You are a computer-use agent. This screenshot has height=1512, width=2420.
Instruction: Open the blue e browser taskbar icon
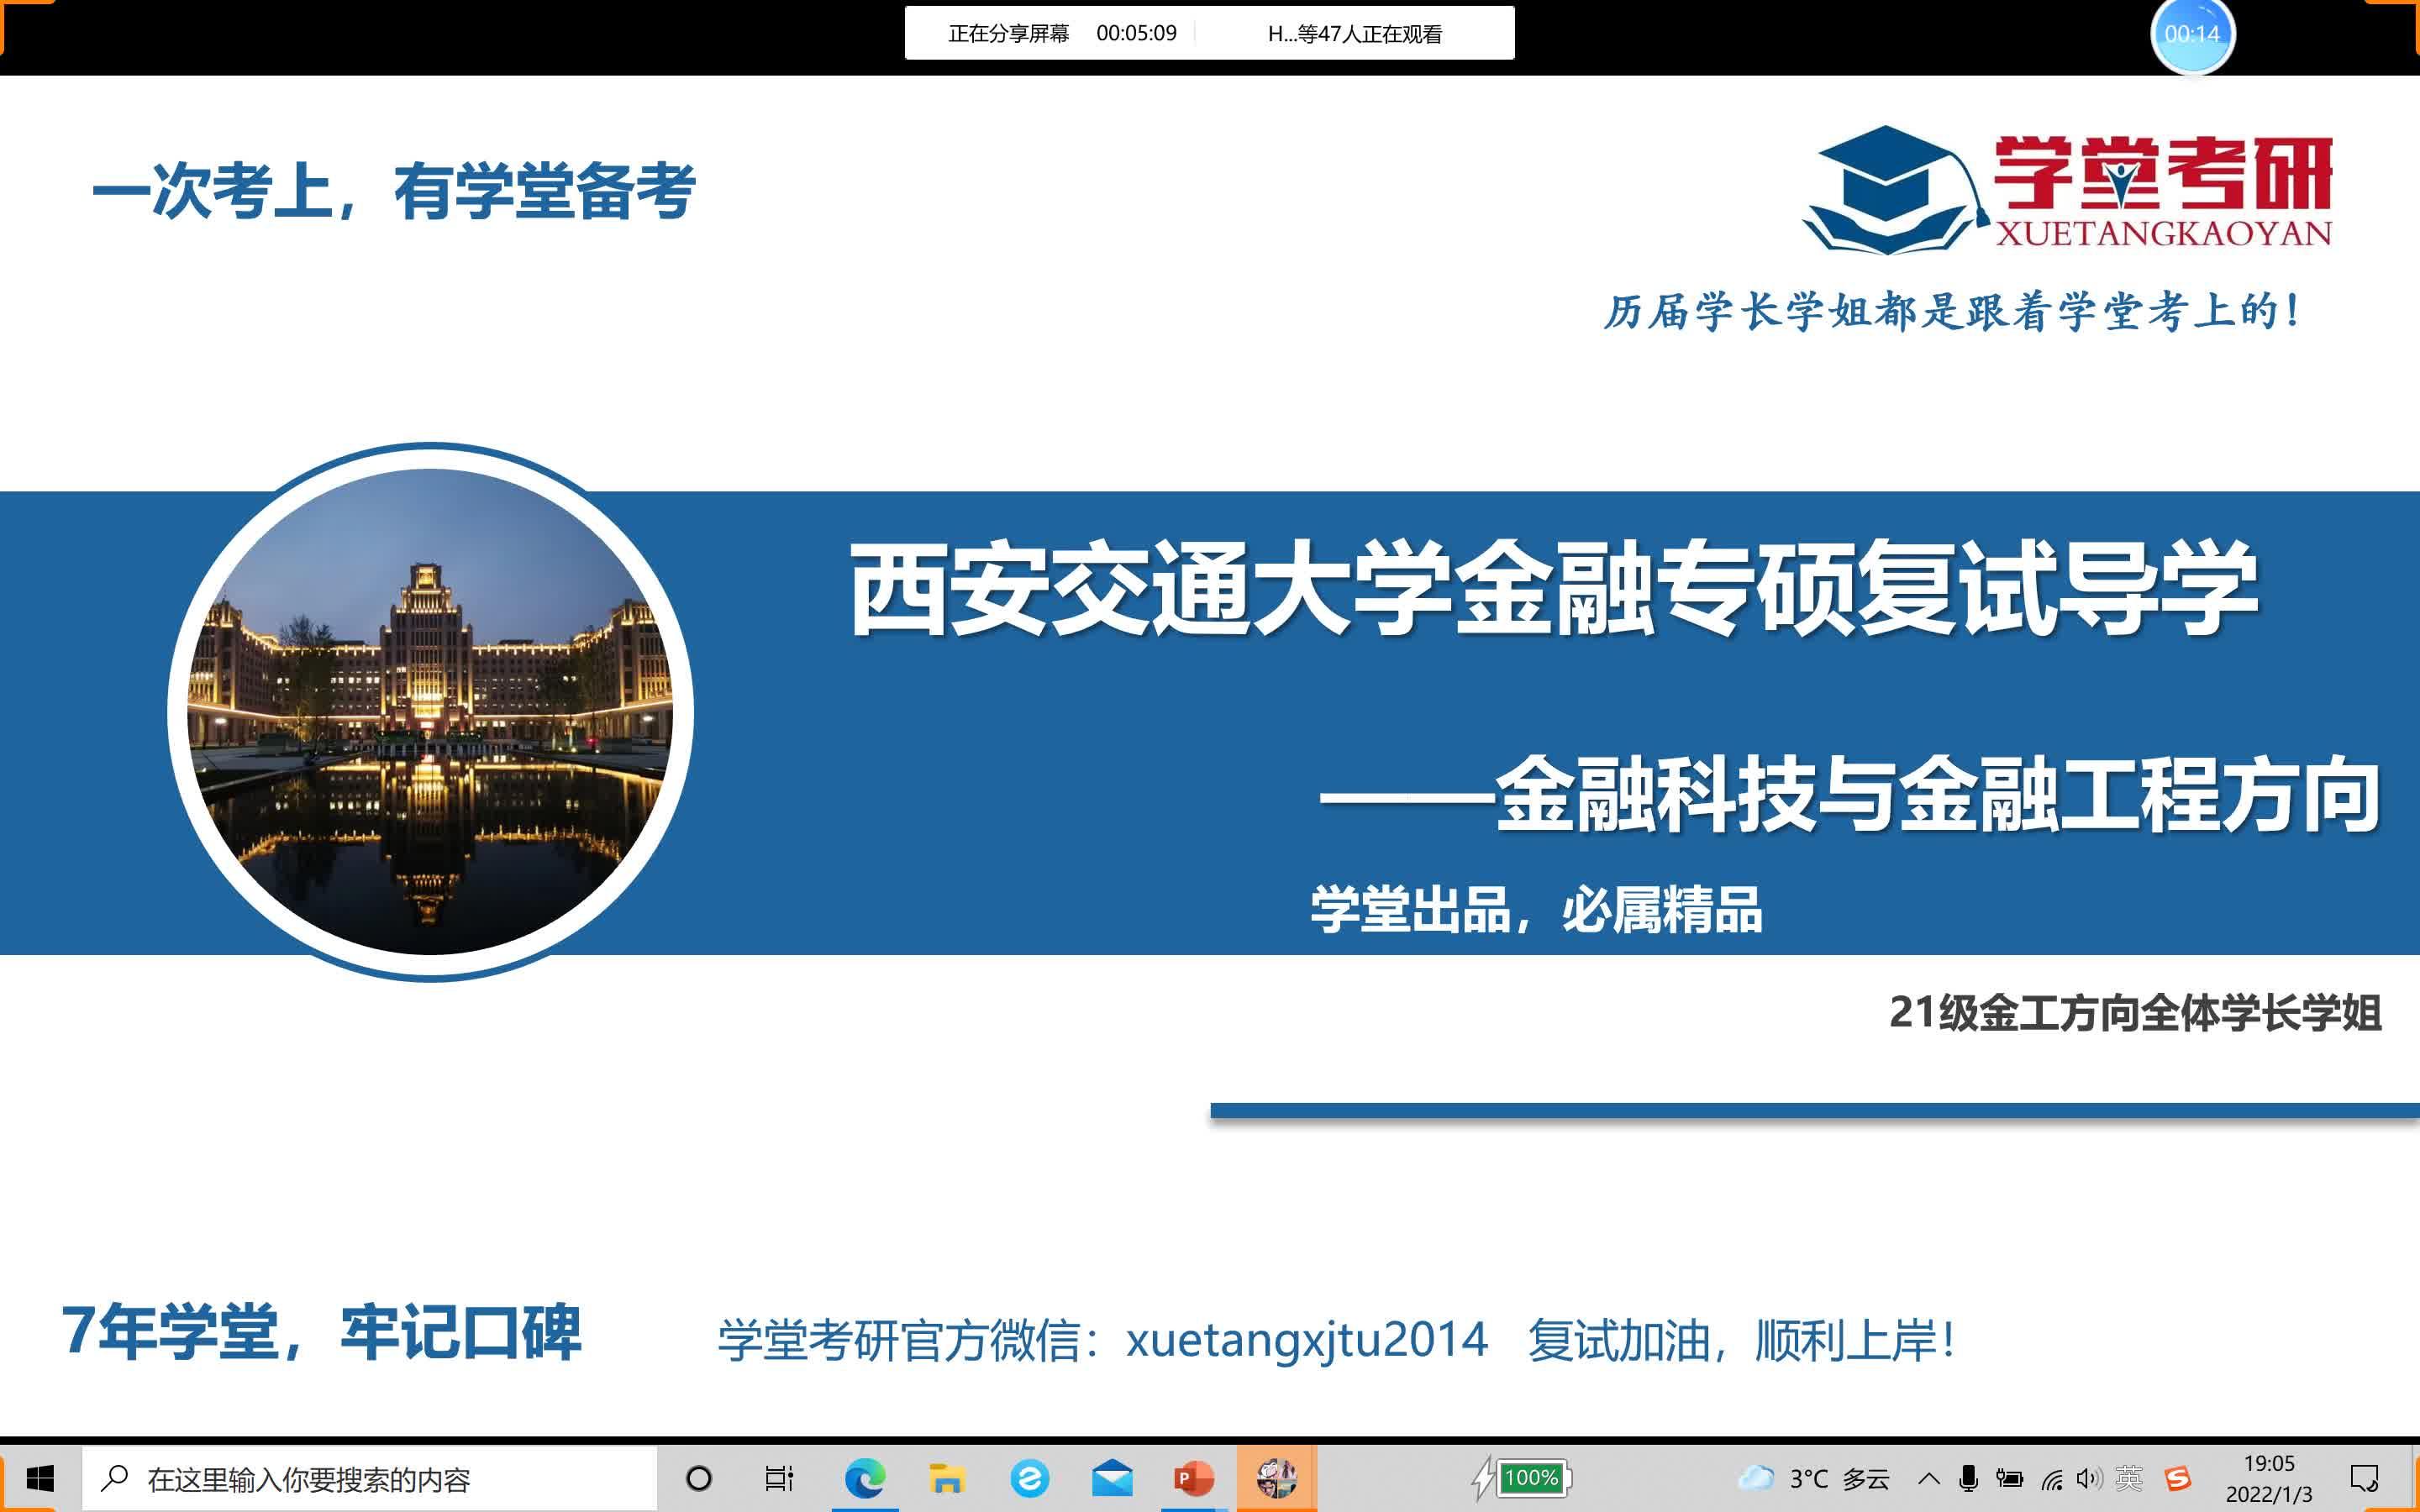pyautogui.click(x=1029, y=1478)
